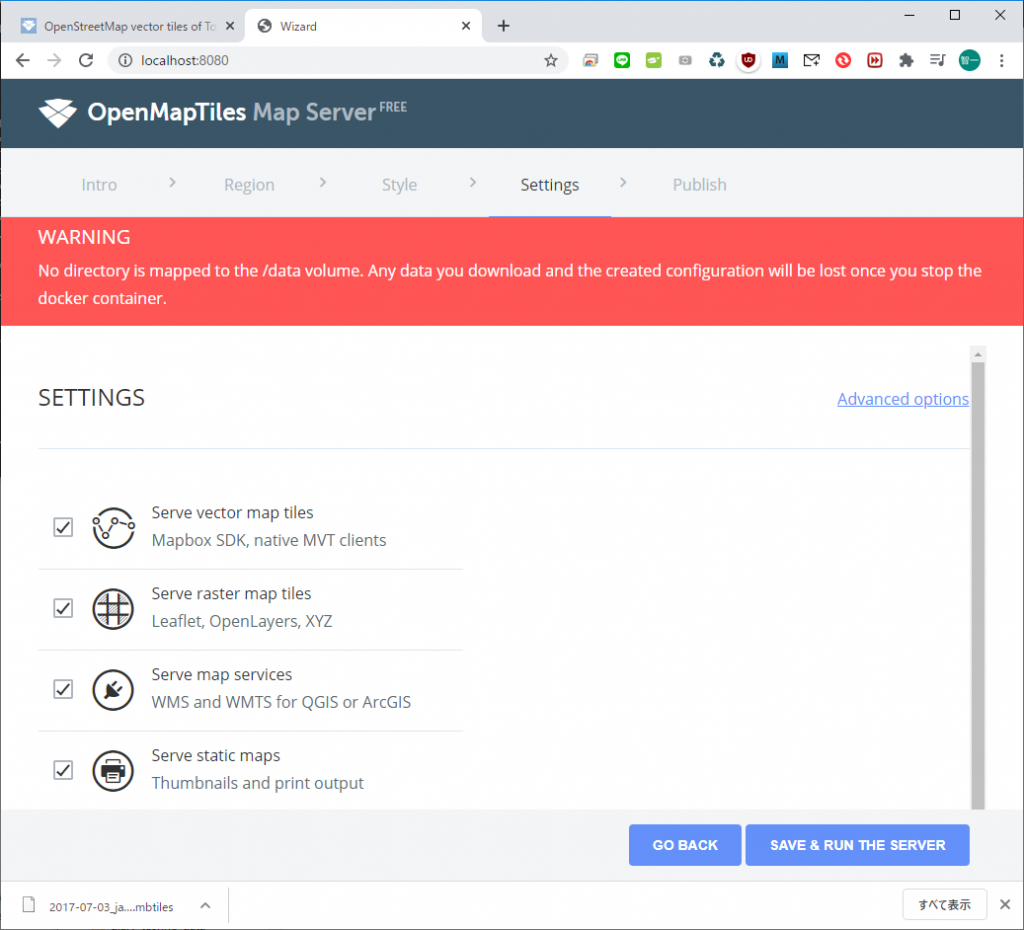The height and width of the screenshot is (930, 1024).
Task: Toggle Serve map services checkbox
Action: point(63,689)
